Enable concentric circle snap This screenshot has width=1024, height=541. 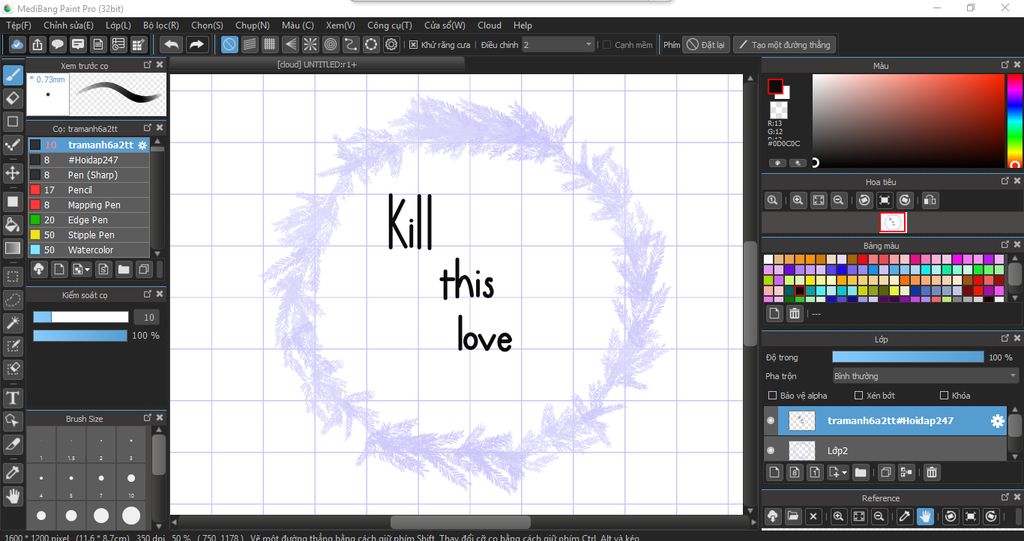point(330,44)
